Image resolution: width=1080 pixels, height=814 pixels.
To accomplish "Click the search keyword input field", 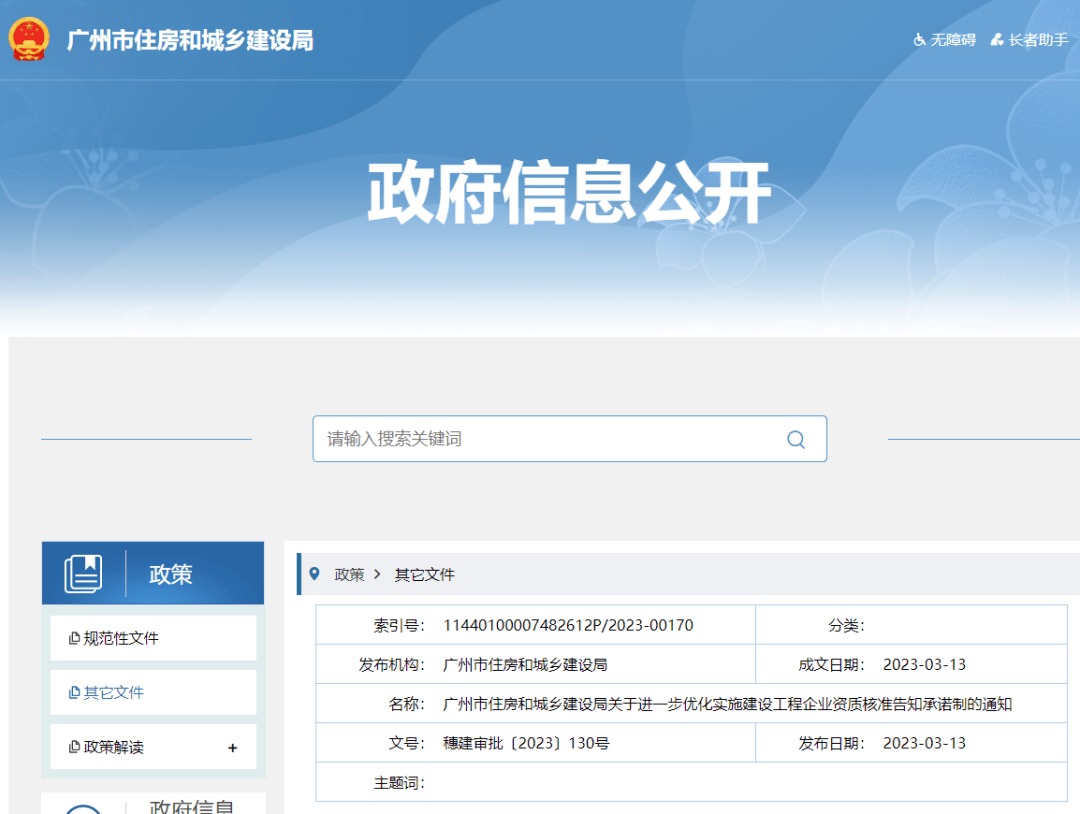I will (x=570, y=439).
